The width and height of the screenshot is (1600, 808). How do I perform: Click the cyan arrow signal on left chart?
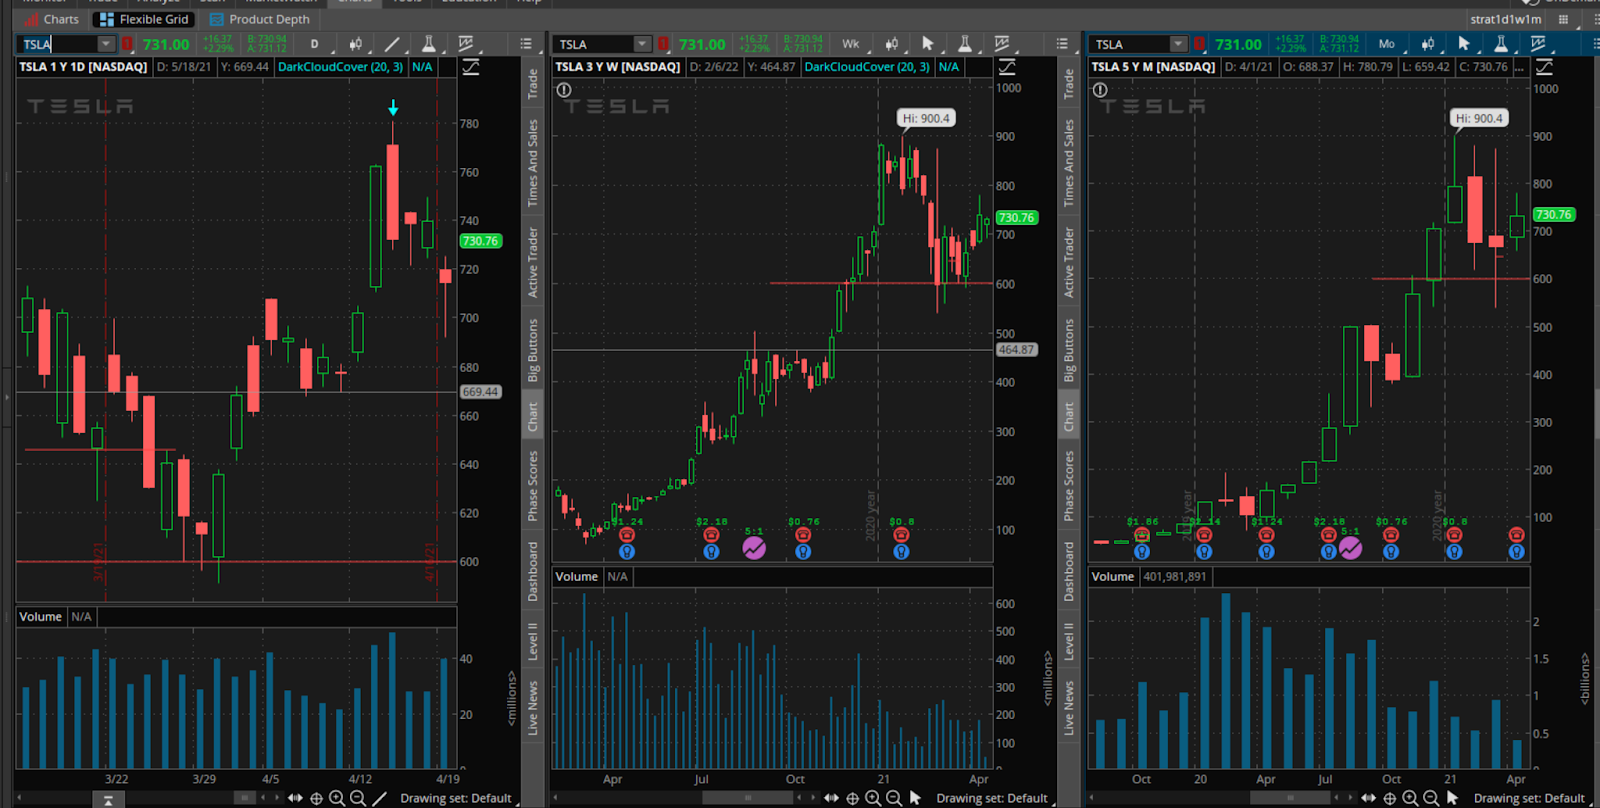tap(393, 107)
